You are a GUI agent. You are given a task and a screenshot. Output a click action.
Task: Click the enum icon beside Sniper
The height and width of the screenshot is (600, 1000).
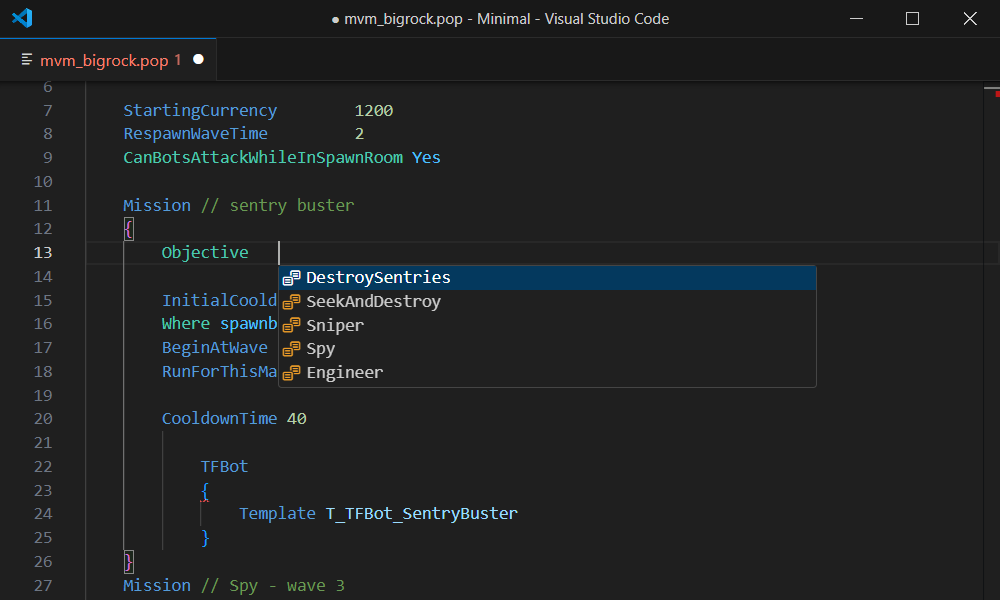coord(291,325)
